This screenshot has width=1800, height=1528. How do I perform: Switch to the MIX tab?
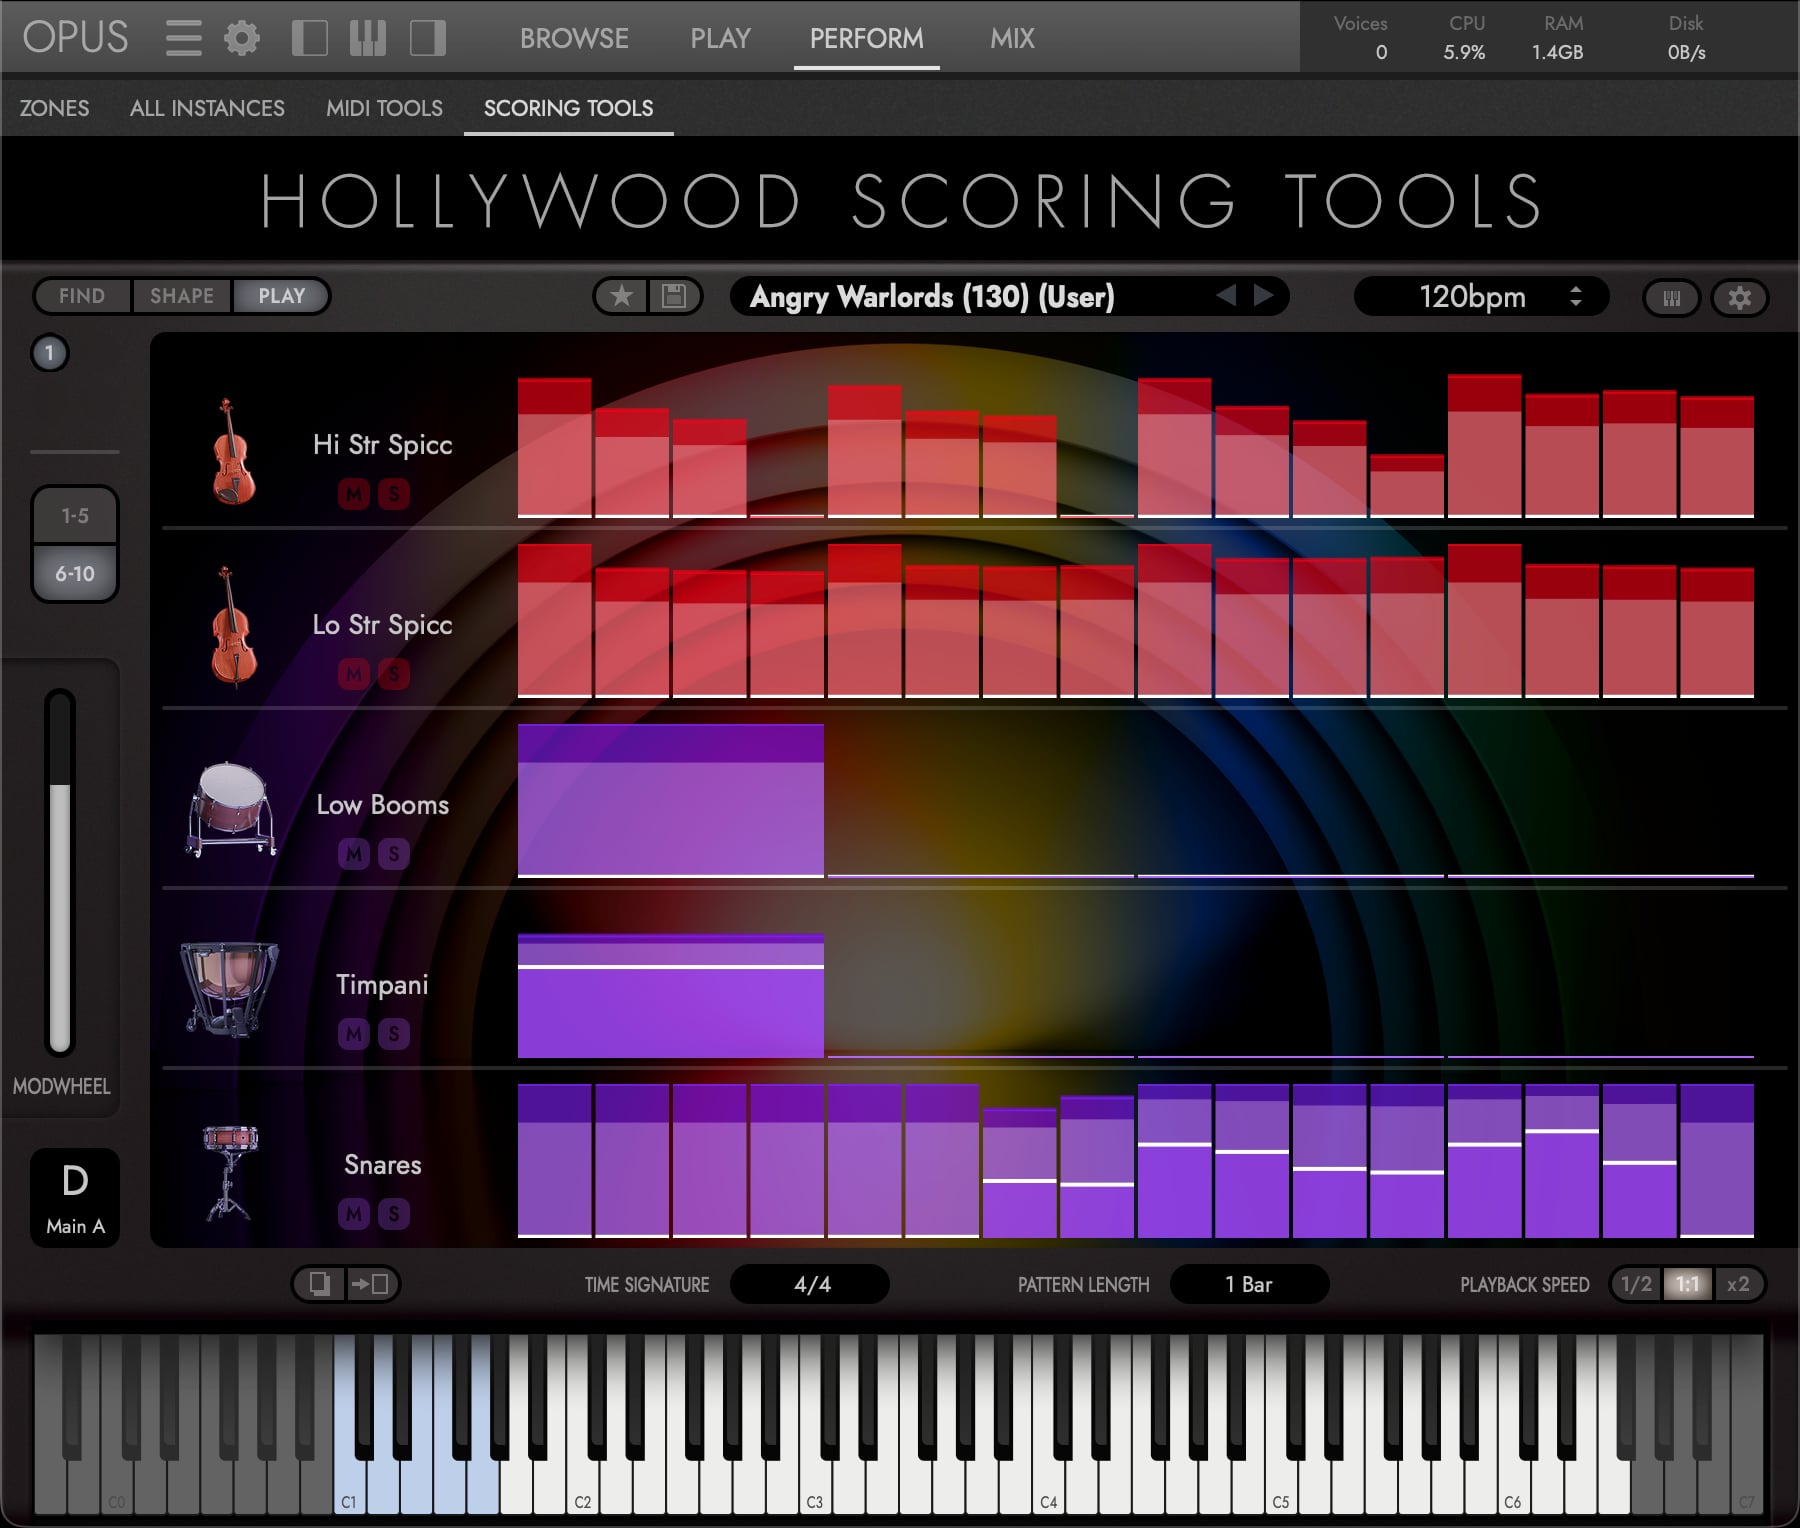(x=1012, y=38)
